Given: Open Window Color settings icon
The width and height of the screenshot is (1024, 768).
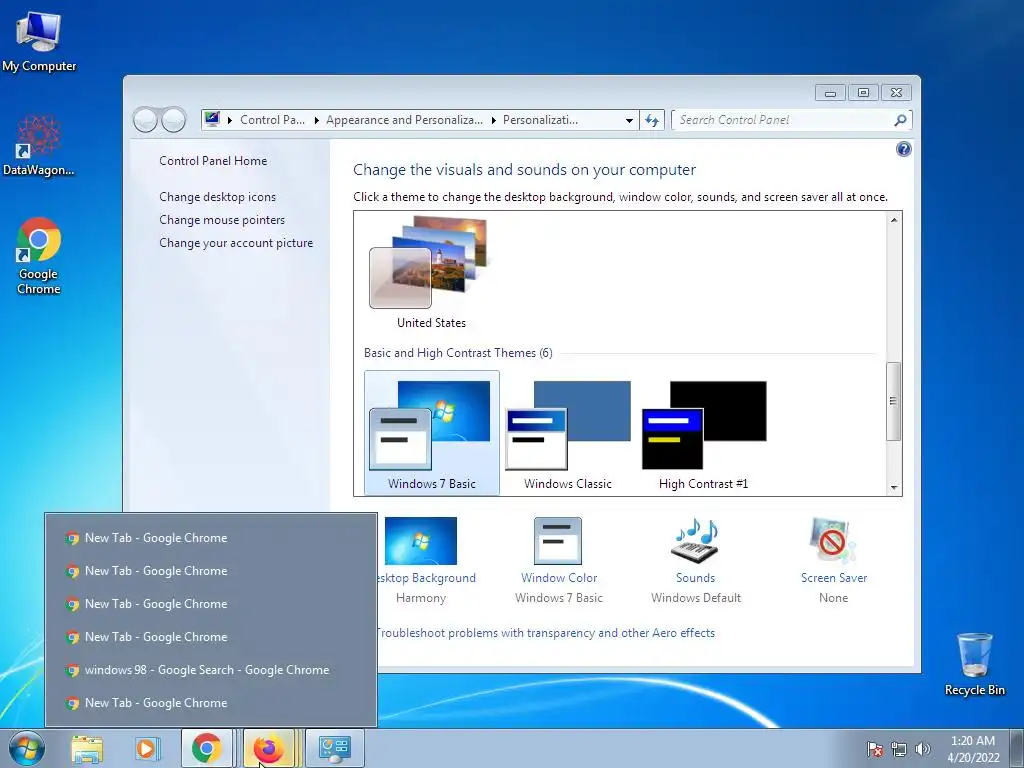Looking at the screenshot, I should [558, 541].
